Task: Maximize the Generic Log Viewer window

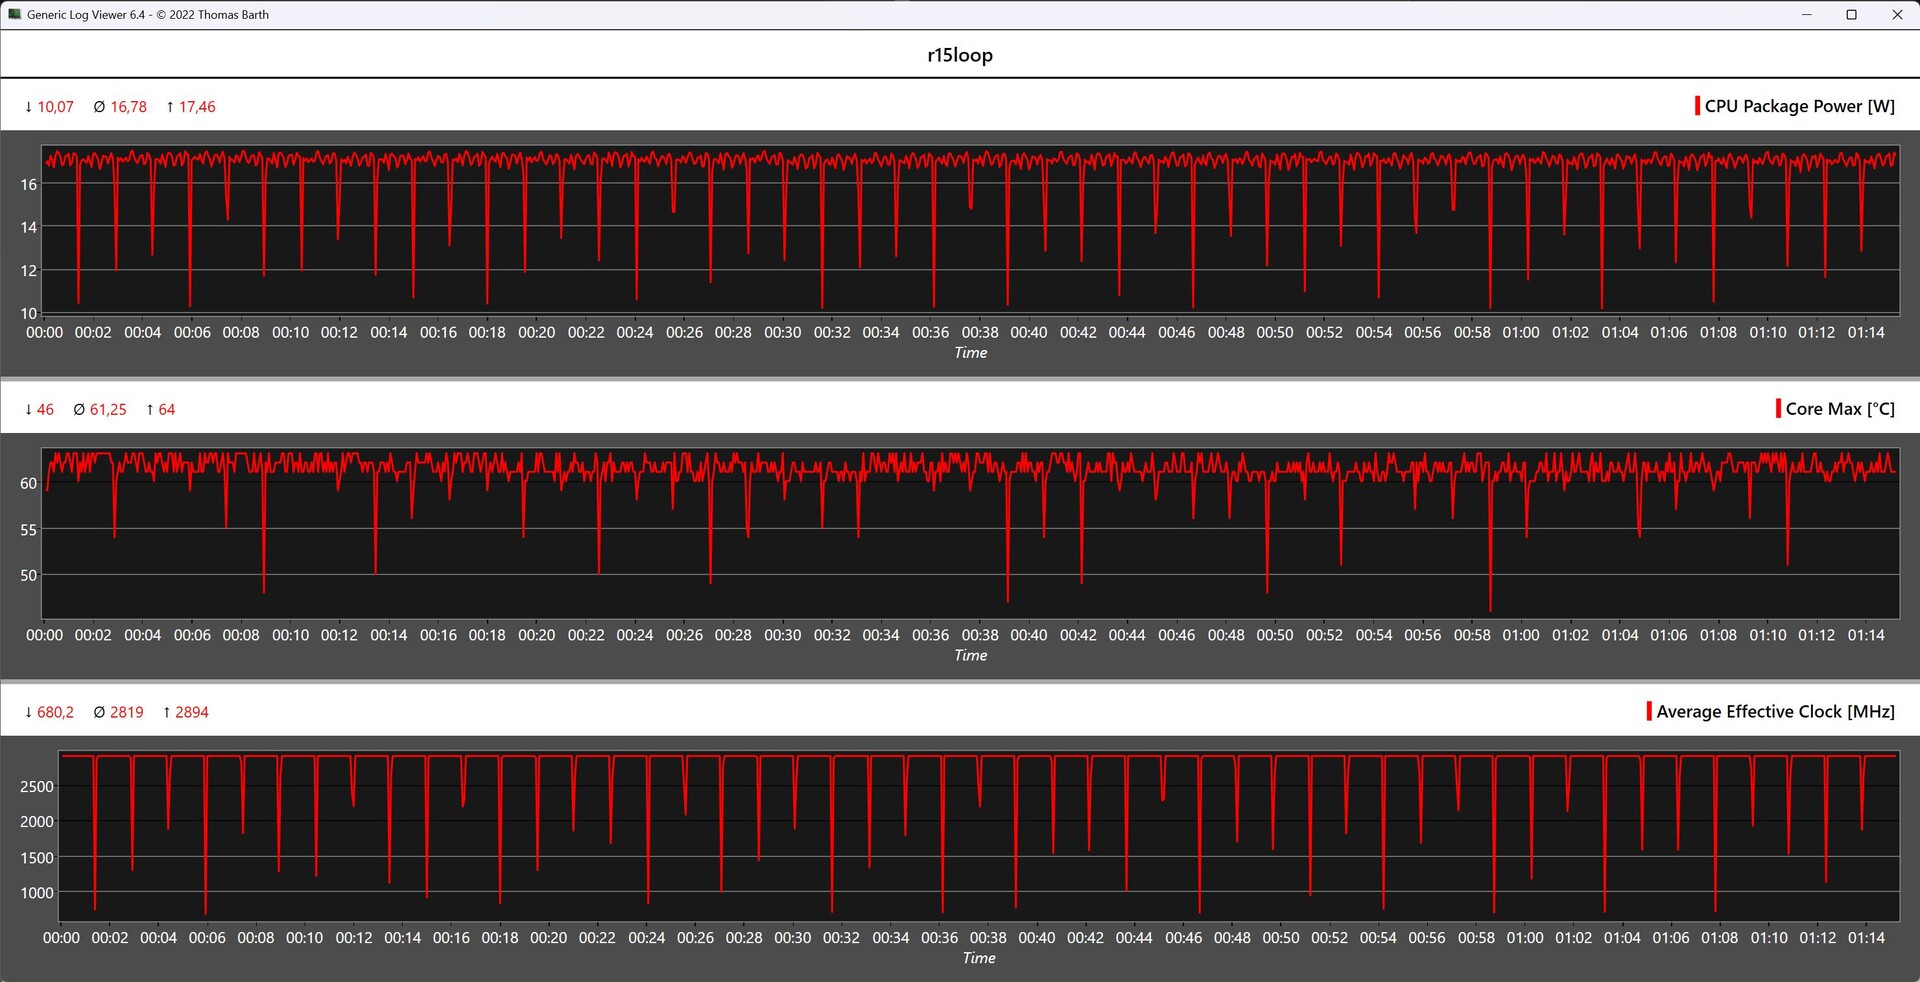Action: pos(1851,15)
